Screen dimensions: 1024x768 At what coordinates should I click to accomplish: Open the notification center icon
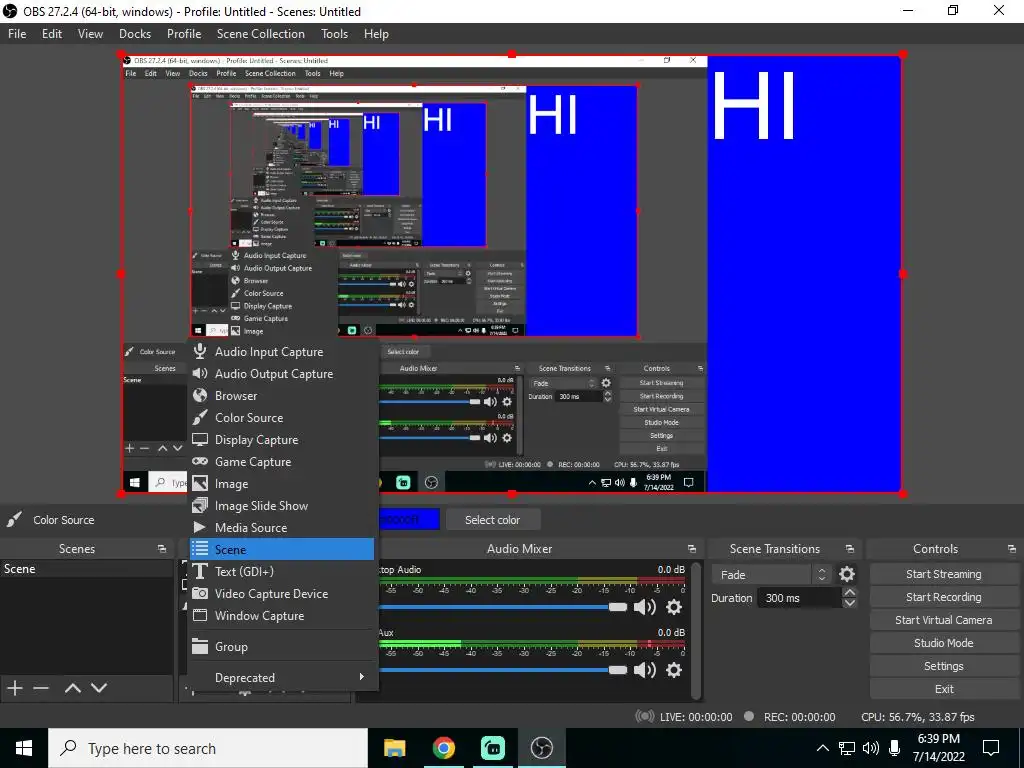(991, 748)
